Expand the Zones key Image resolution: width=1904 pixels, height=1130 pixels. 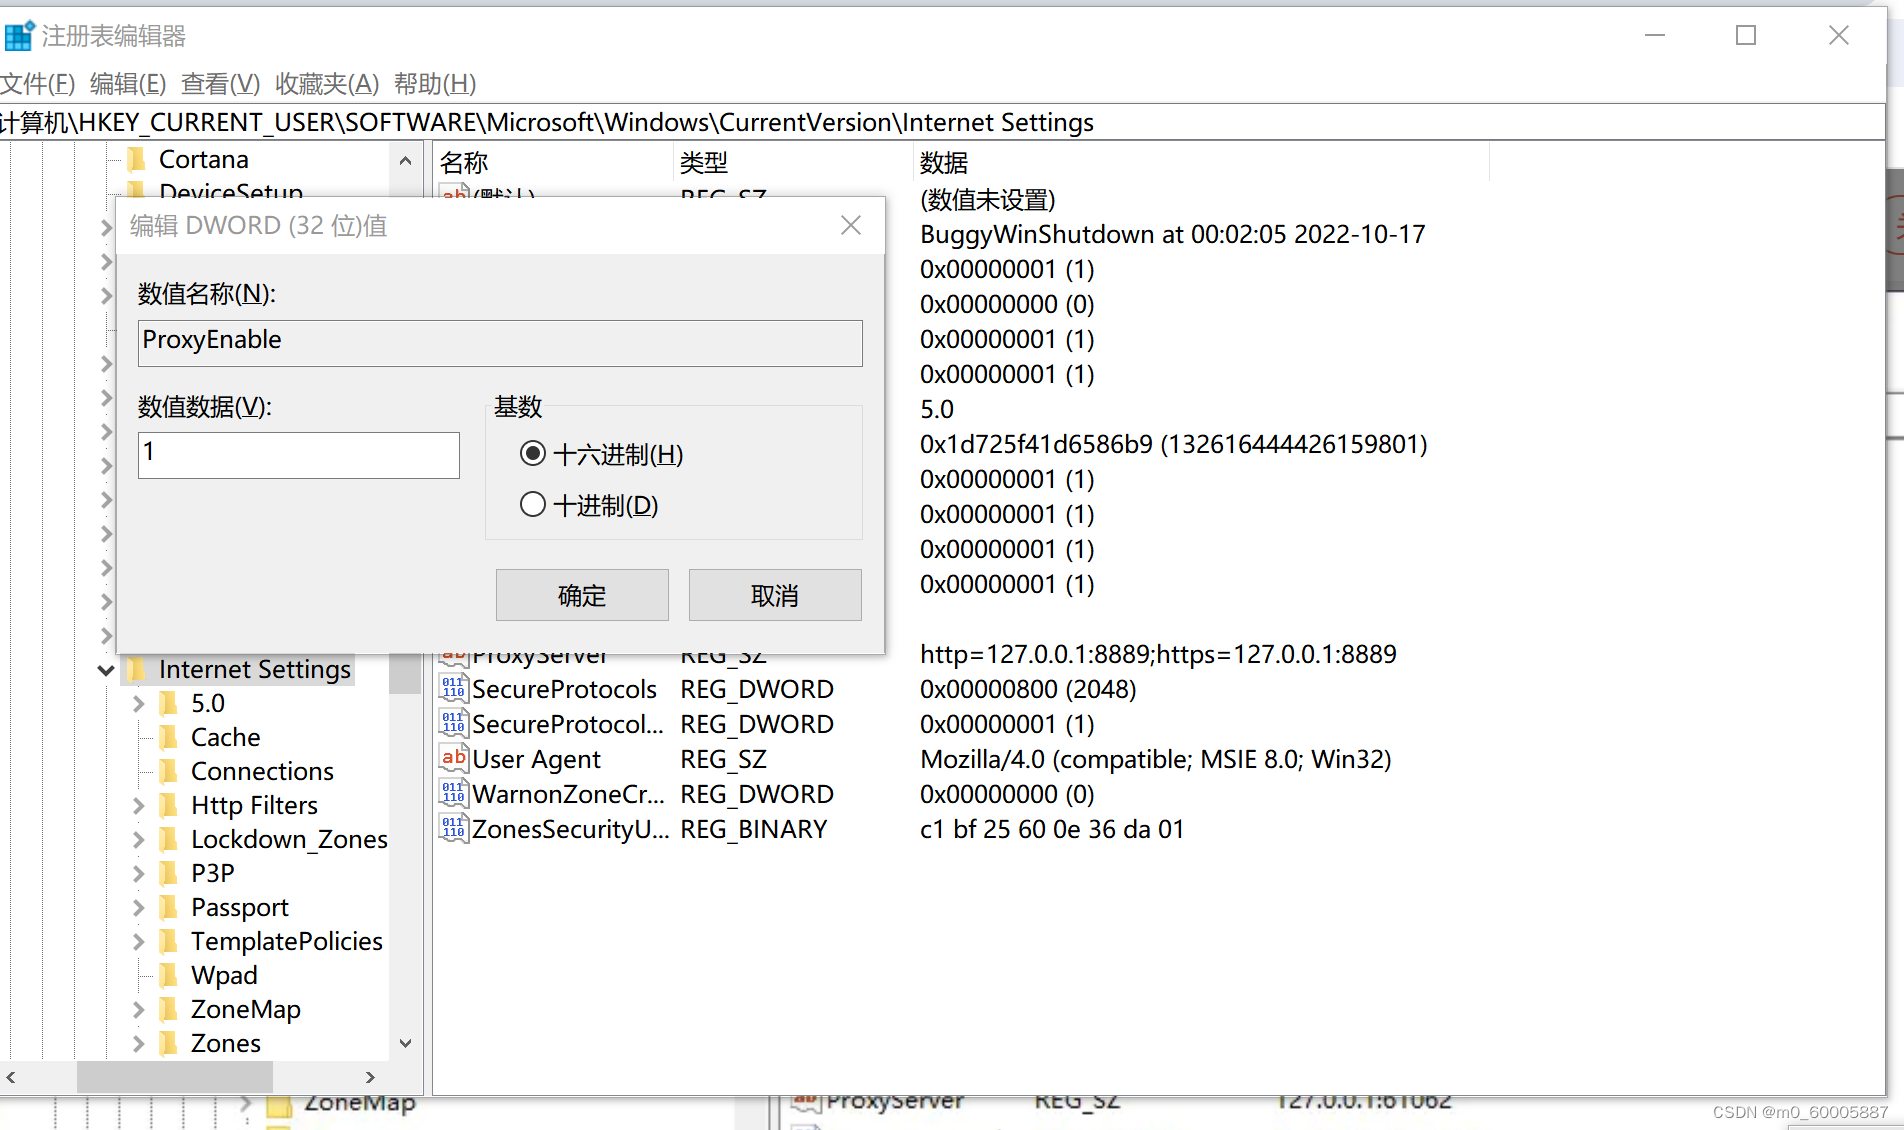tap(138, 1042)
